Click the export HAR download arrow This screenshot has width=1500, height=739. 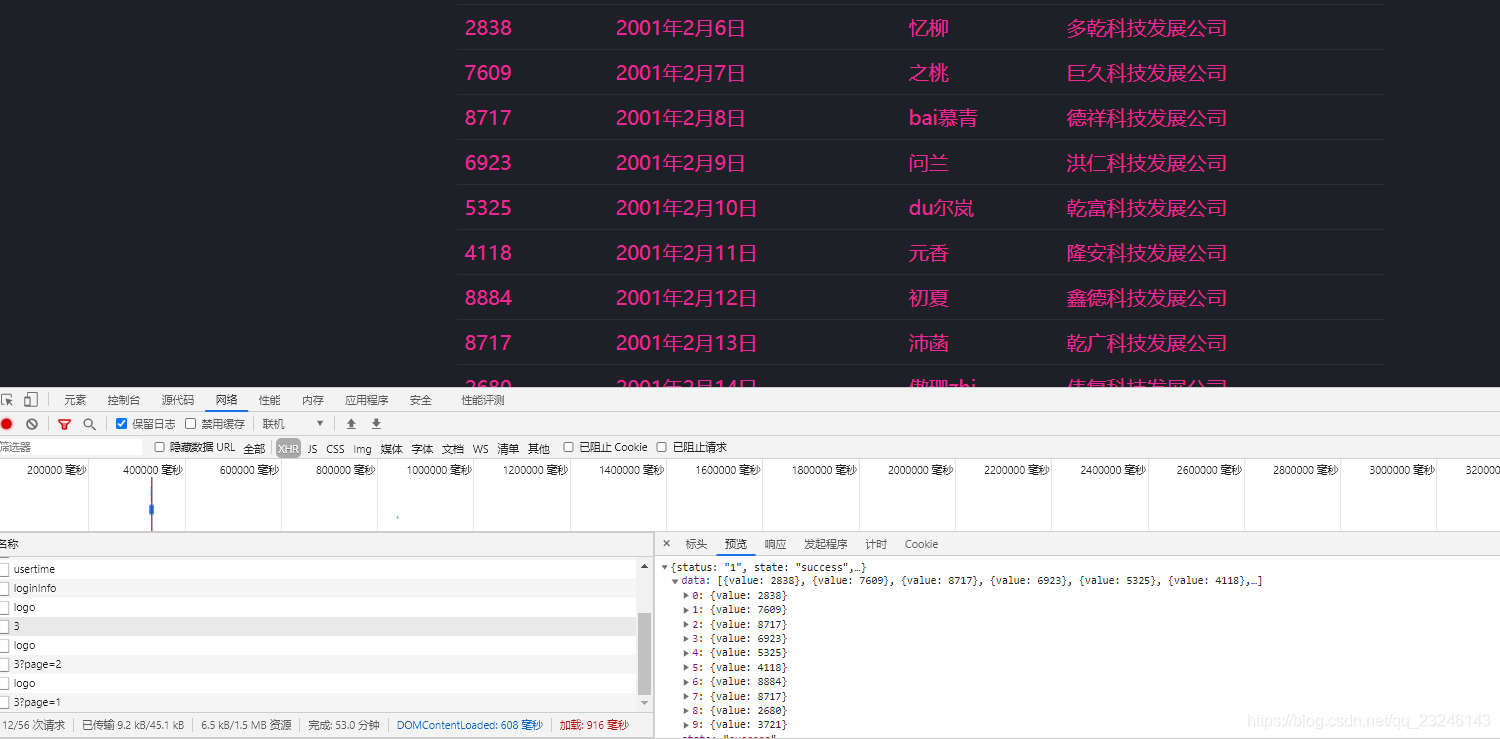(376, 424)
